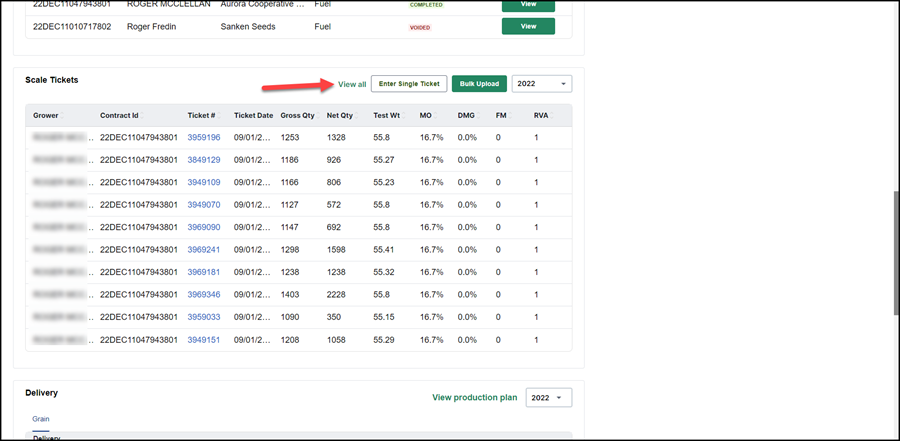Sort table by Net Qty column
Image resolution: width=900 pixels, height=441 pixels.
(342, 115)
